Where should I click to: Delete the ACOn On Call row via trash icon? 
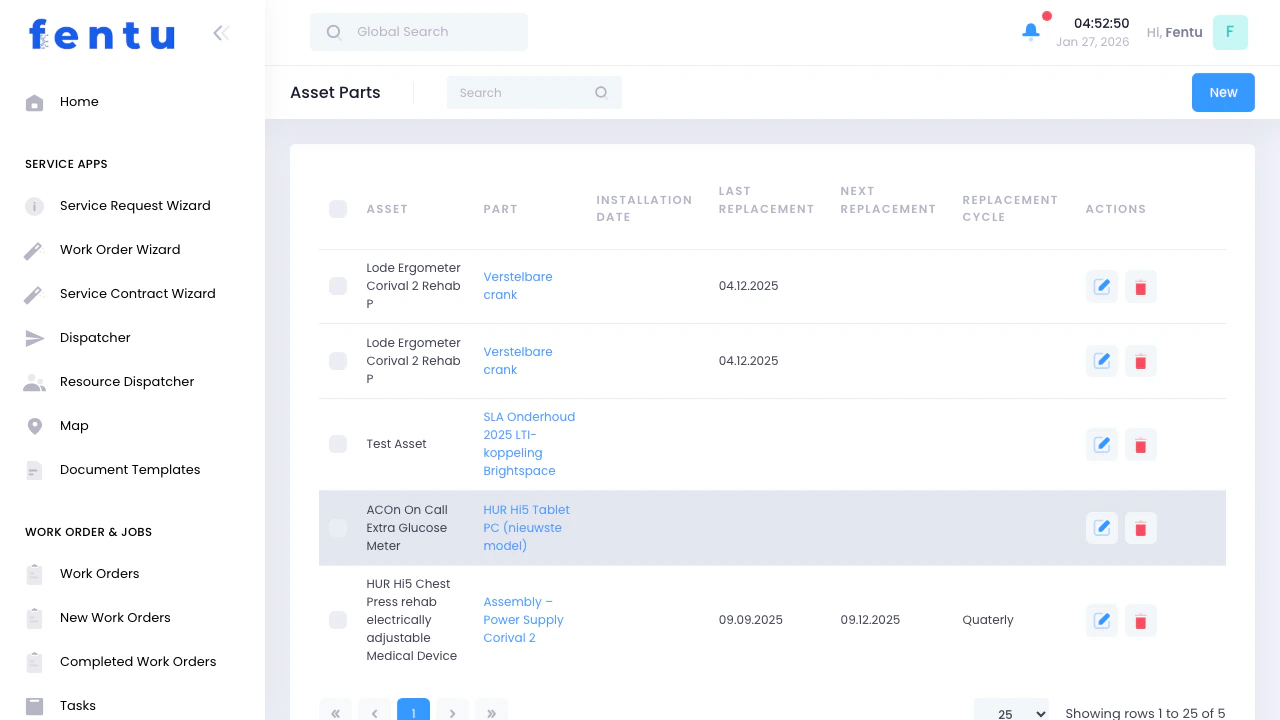pos(1140,527)
